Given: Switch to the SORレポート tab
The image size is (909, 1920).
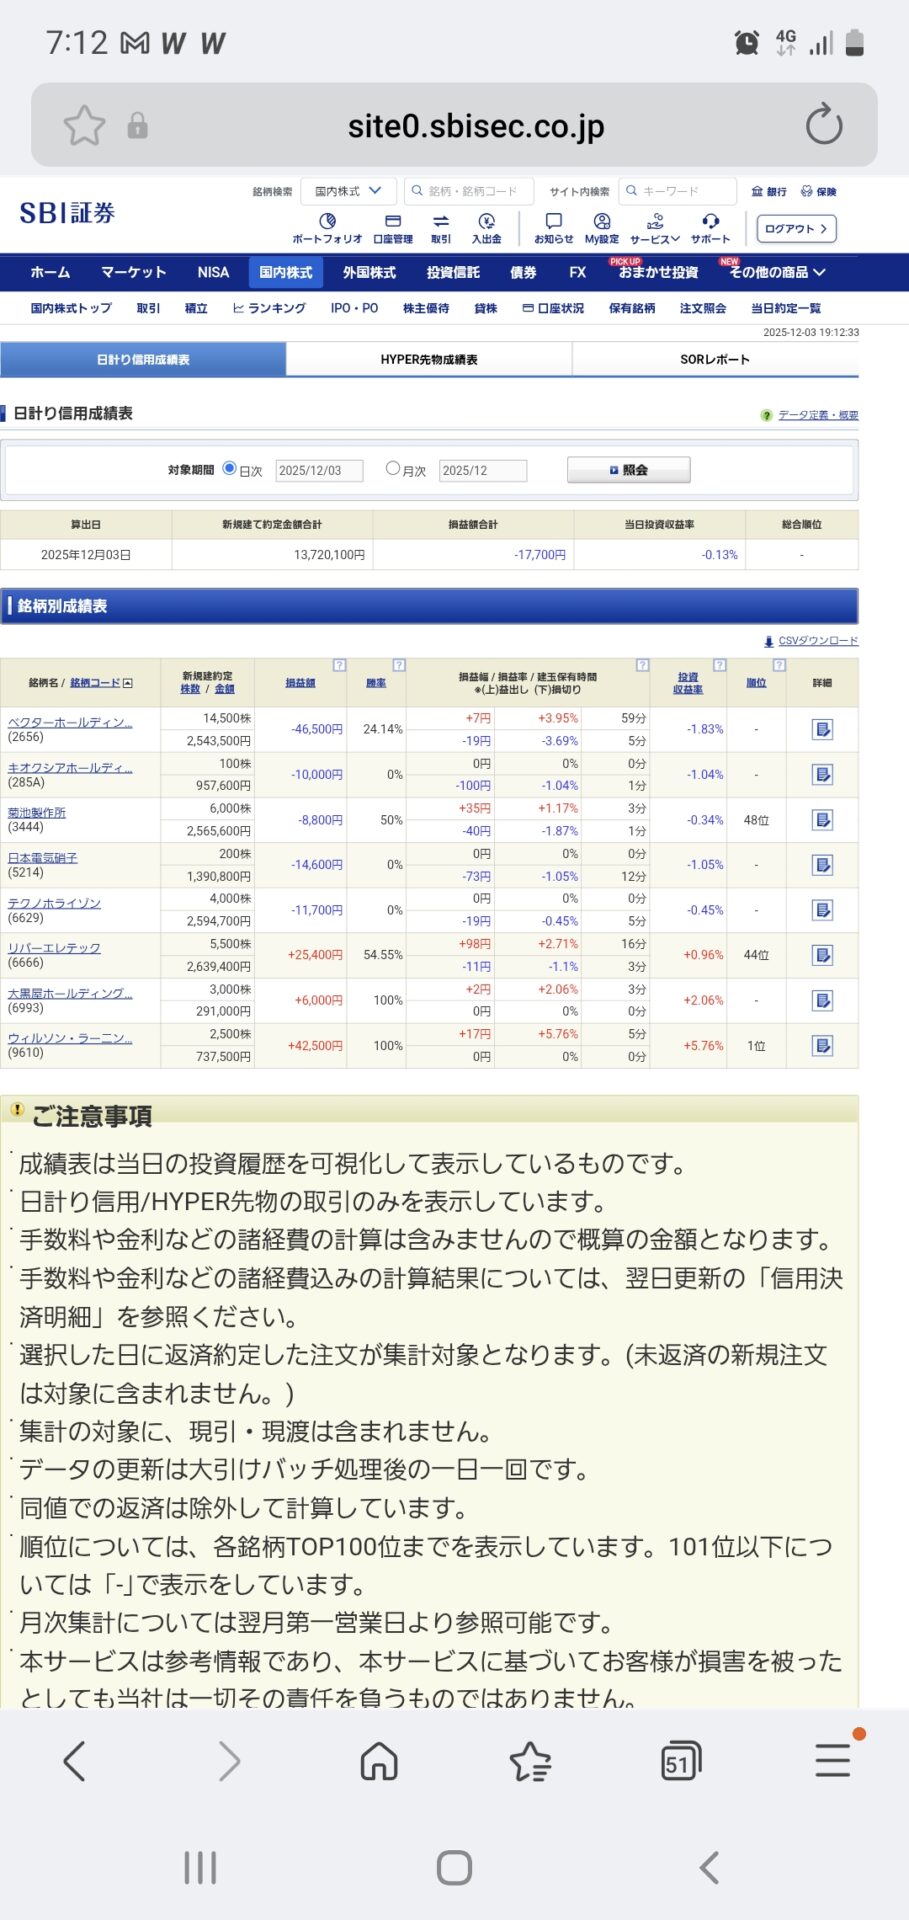Looking at the screenshot, I should [x=714, y=359].
